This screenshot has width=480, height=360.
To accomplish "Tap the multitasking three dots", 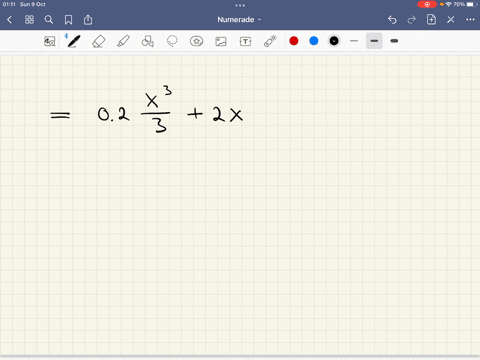I will [240, 5].
